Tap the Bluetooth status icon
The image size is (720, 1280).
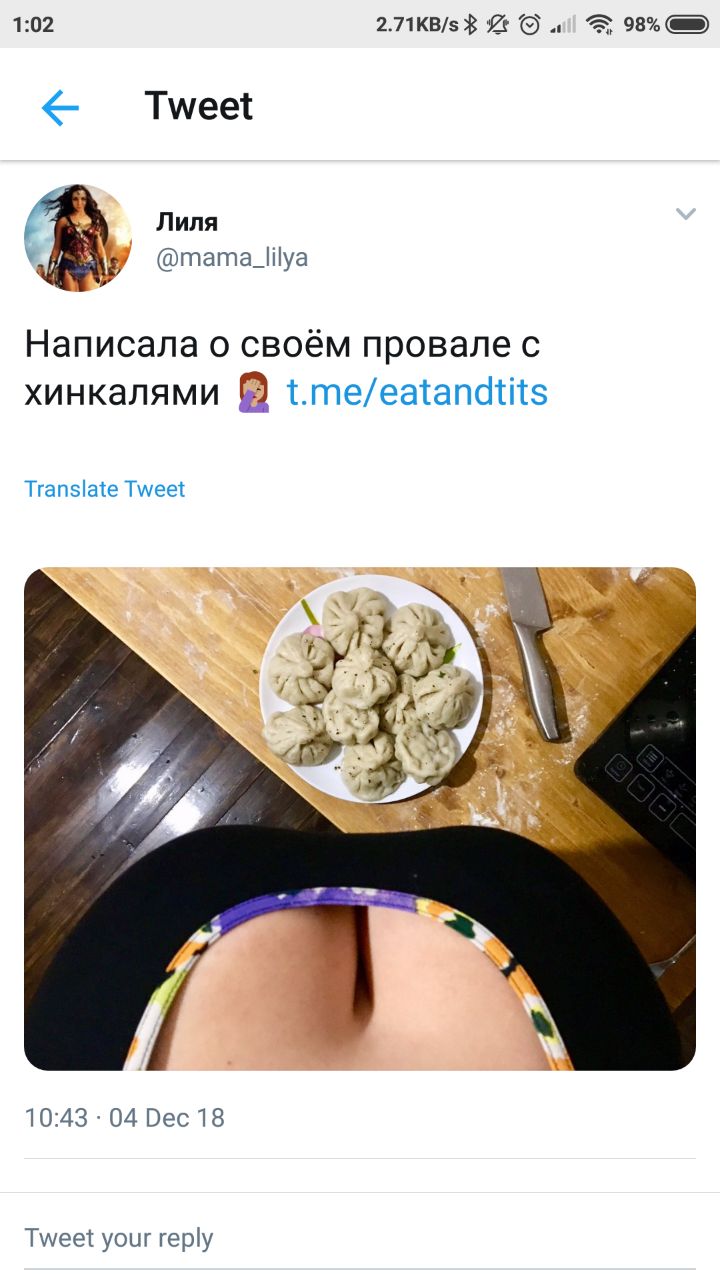pyautogui.click(x=471, y=24)
